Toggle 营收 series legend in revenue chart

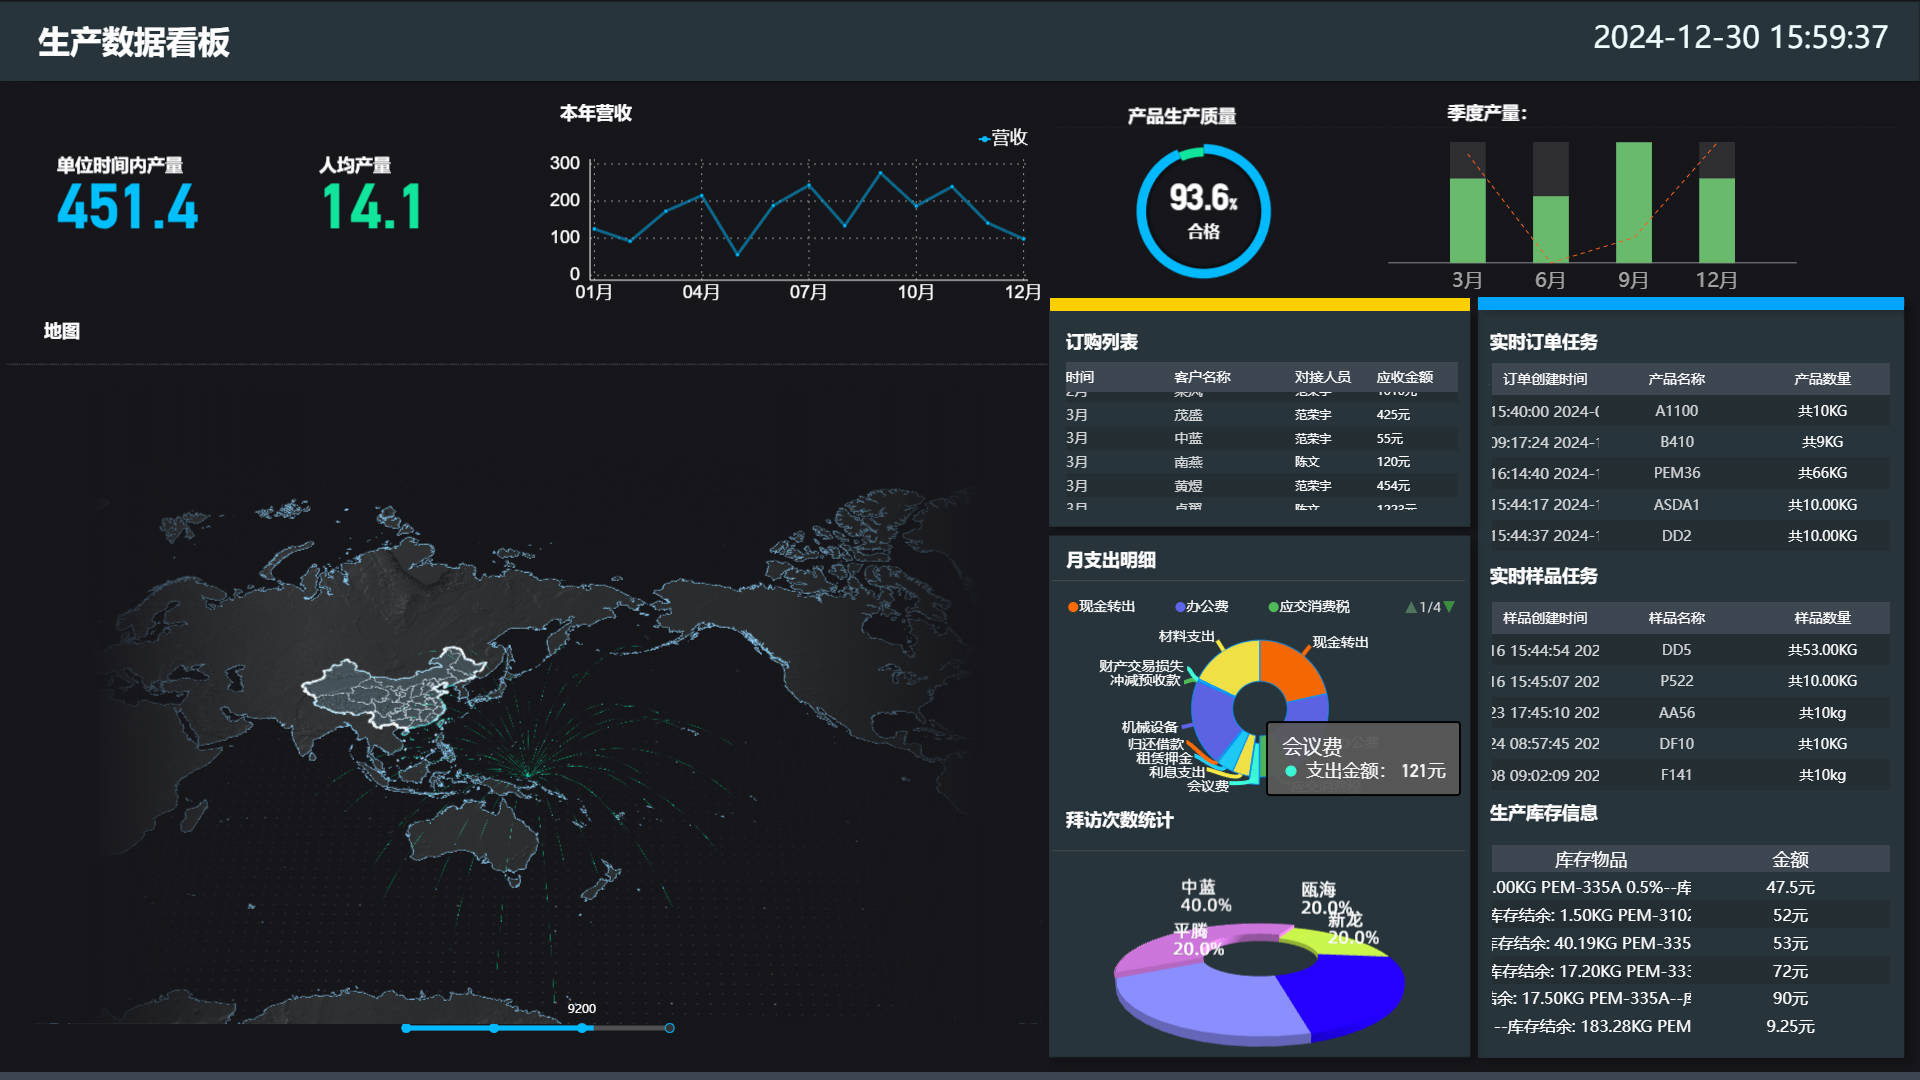[1003, 138]
